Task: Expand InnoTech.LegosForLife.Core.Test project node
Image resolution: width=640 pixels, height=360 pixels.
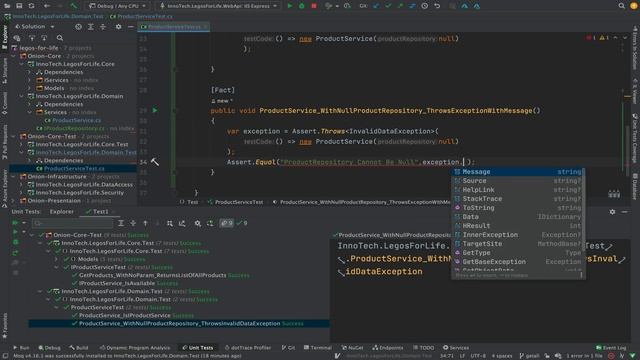Action: (x=21, y=144)
